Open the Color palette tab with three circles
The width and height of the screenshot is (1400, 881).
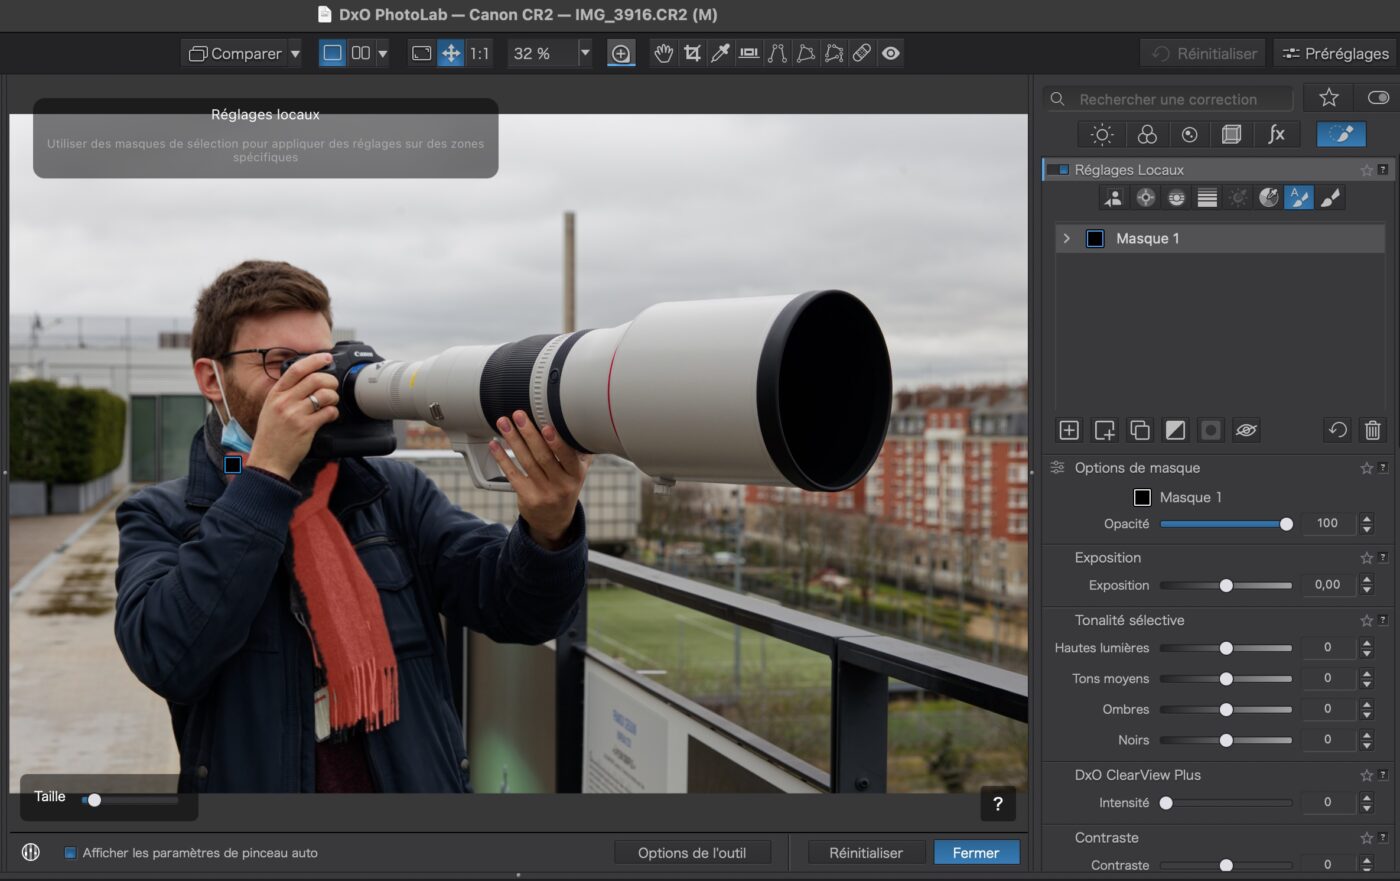[x=1147, y=135]
